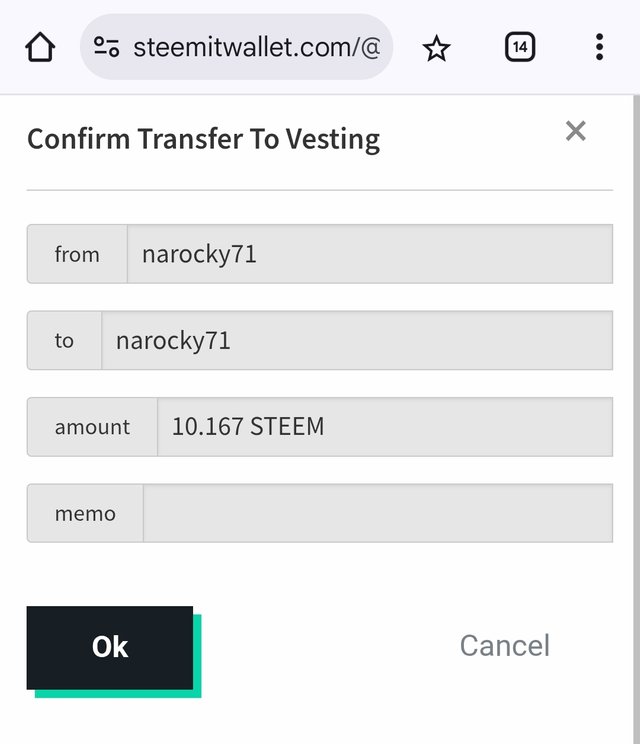
Task: Confirm the transfer with the Ok button
Action: (x=110, y=647)
